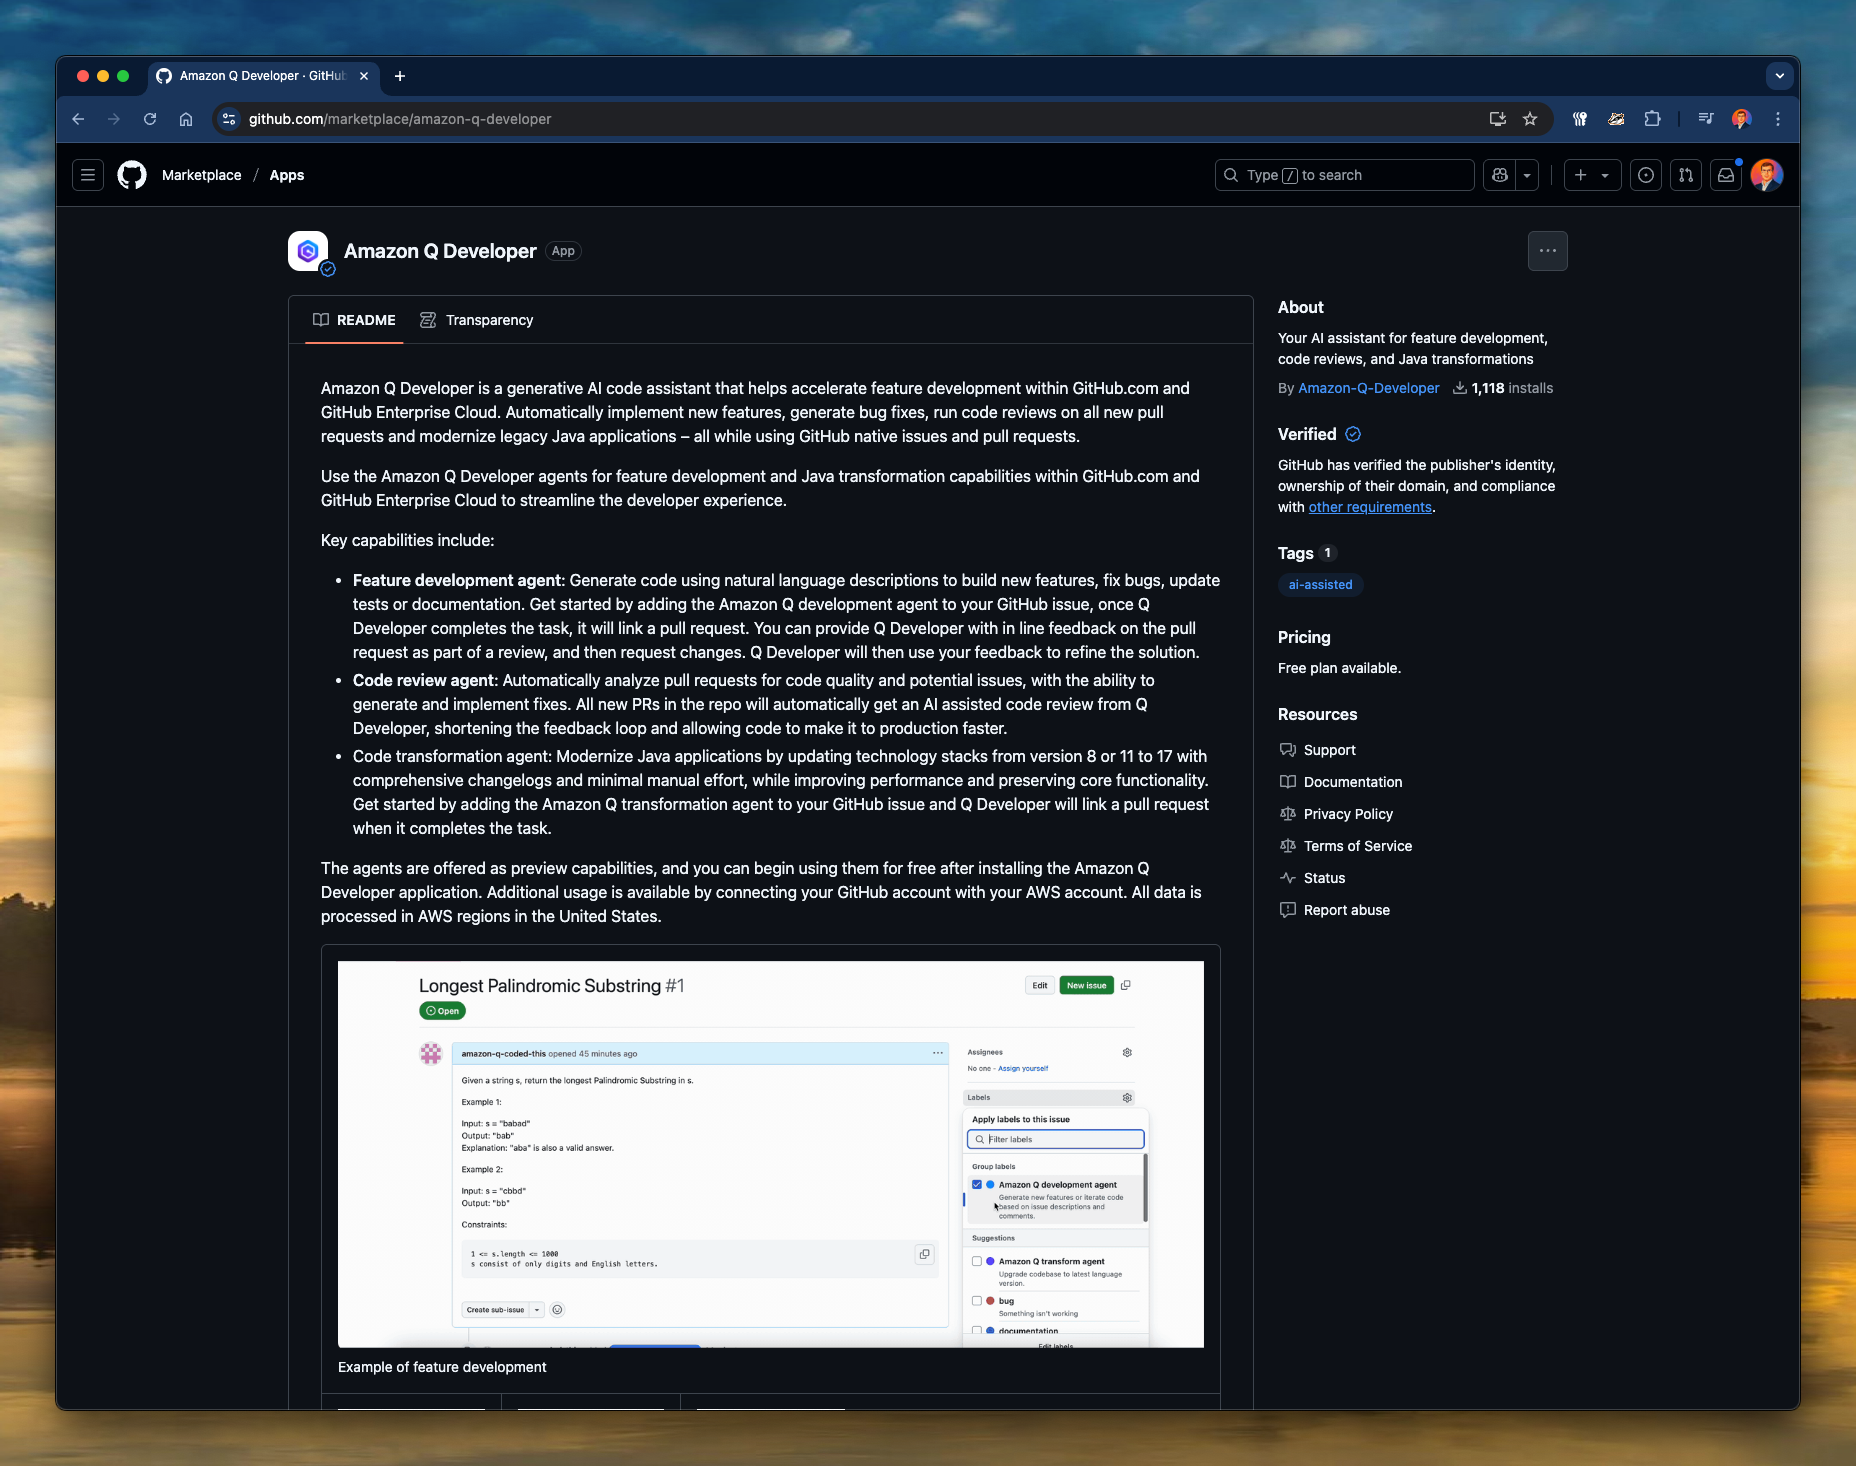Open the Terms of Service link
This screenshot has height=1466, width=1856.
pyautogui.click(x=1356, y=846)
